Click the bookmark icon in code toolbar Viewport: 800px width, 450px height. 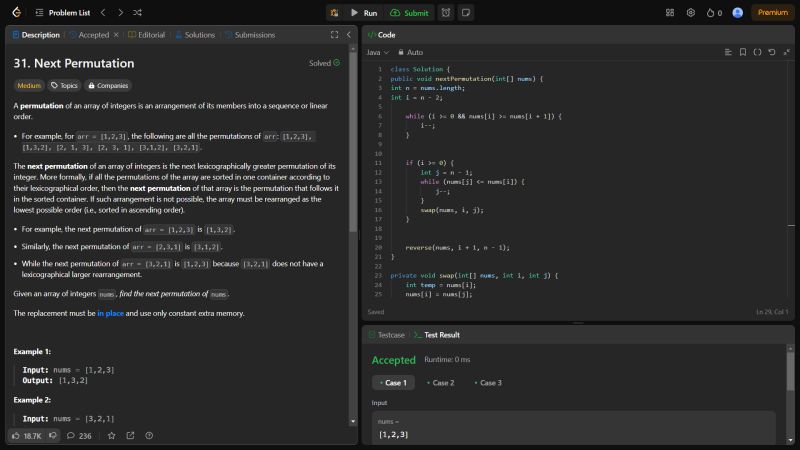click(743, 52)
